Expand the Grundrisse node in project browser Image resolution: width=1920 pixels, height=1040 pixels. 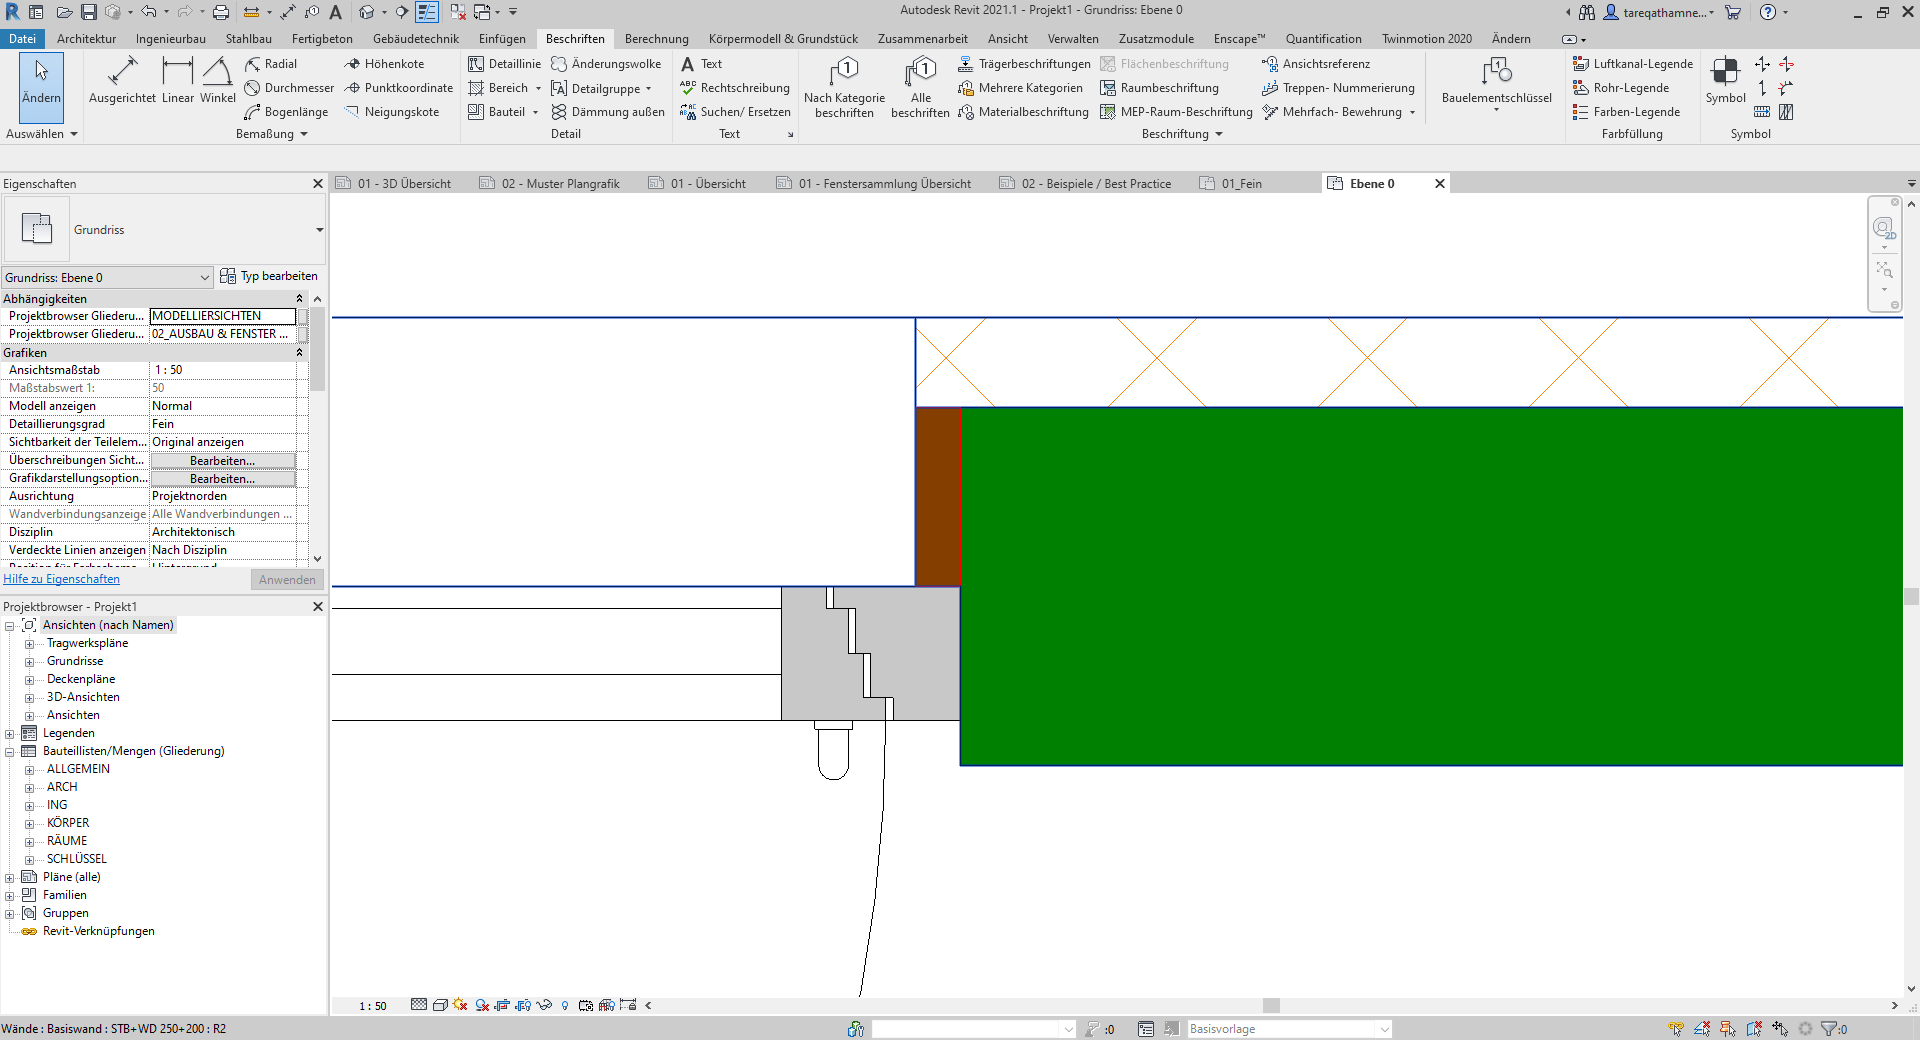29,662
